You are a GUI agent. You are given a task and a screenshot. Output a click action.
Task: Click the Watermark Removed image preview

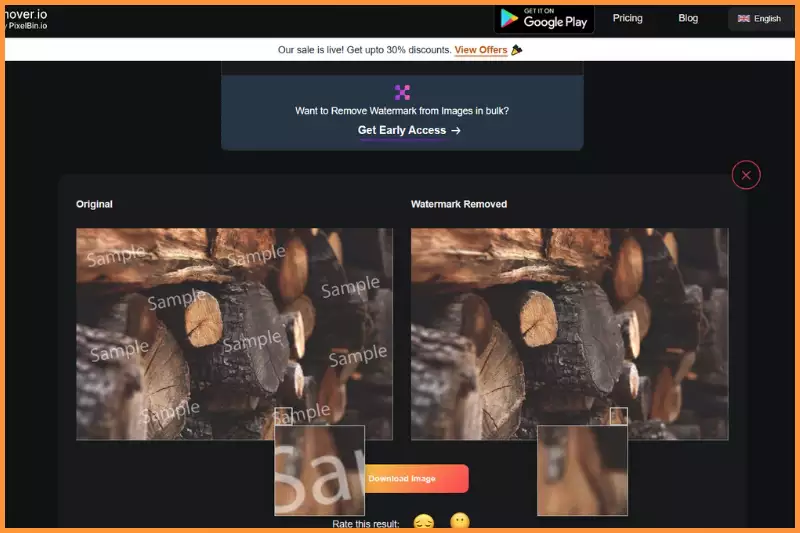tap(569, 334)
